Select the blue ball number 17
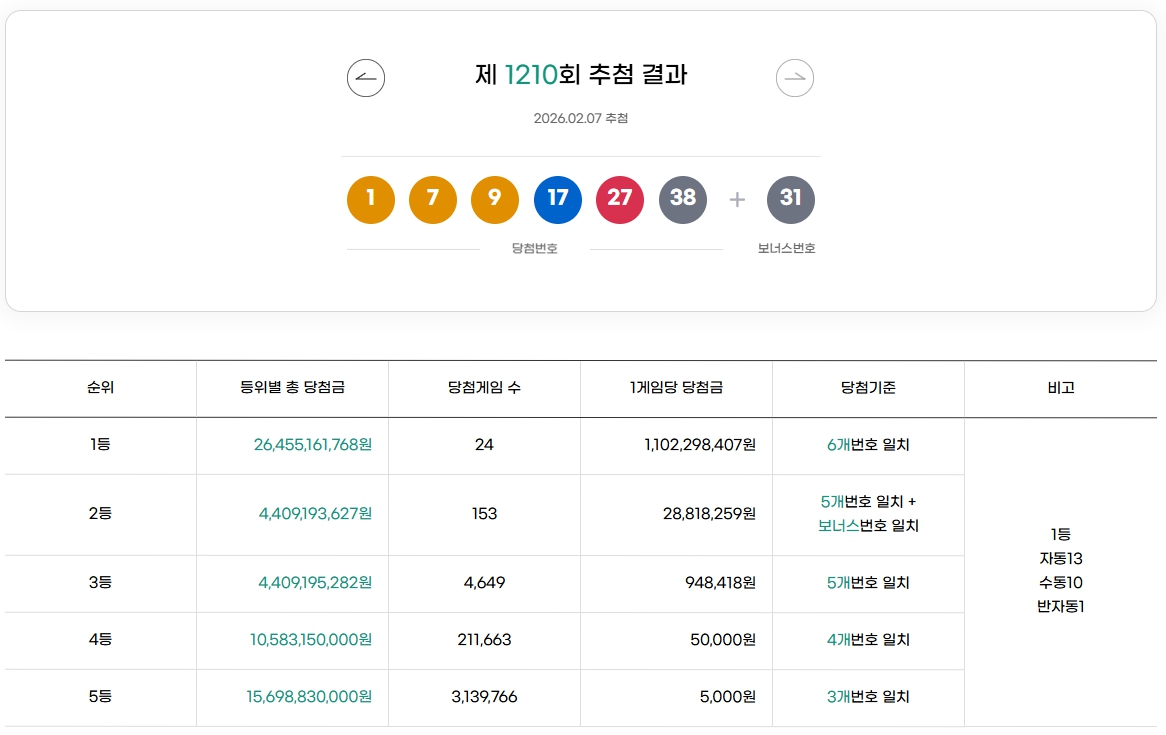 tap(557, 199)
